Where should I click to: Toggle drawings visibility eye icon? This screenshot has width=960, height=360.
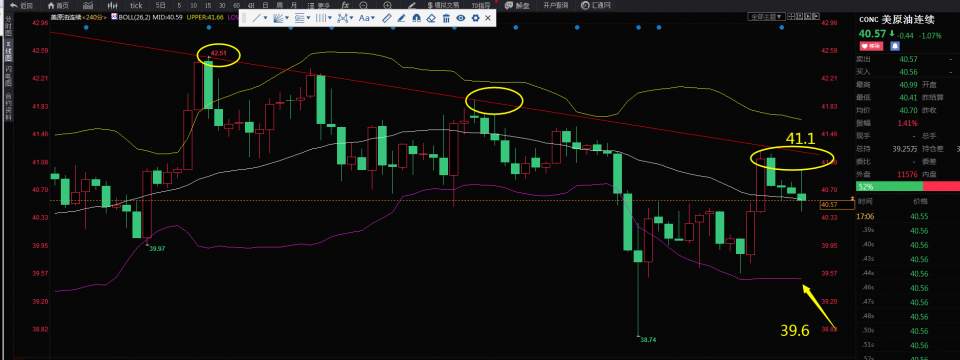point(460,18)
